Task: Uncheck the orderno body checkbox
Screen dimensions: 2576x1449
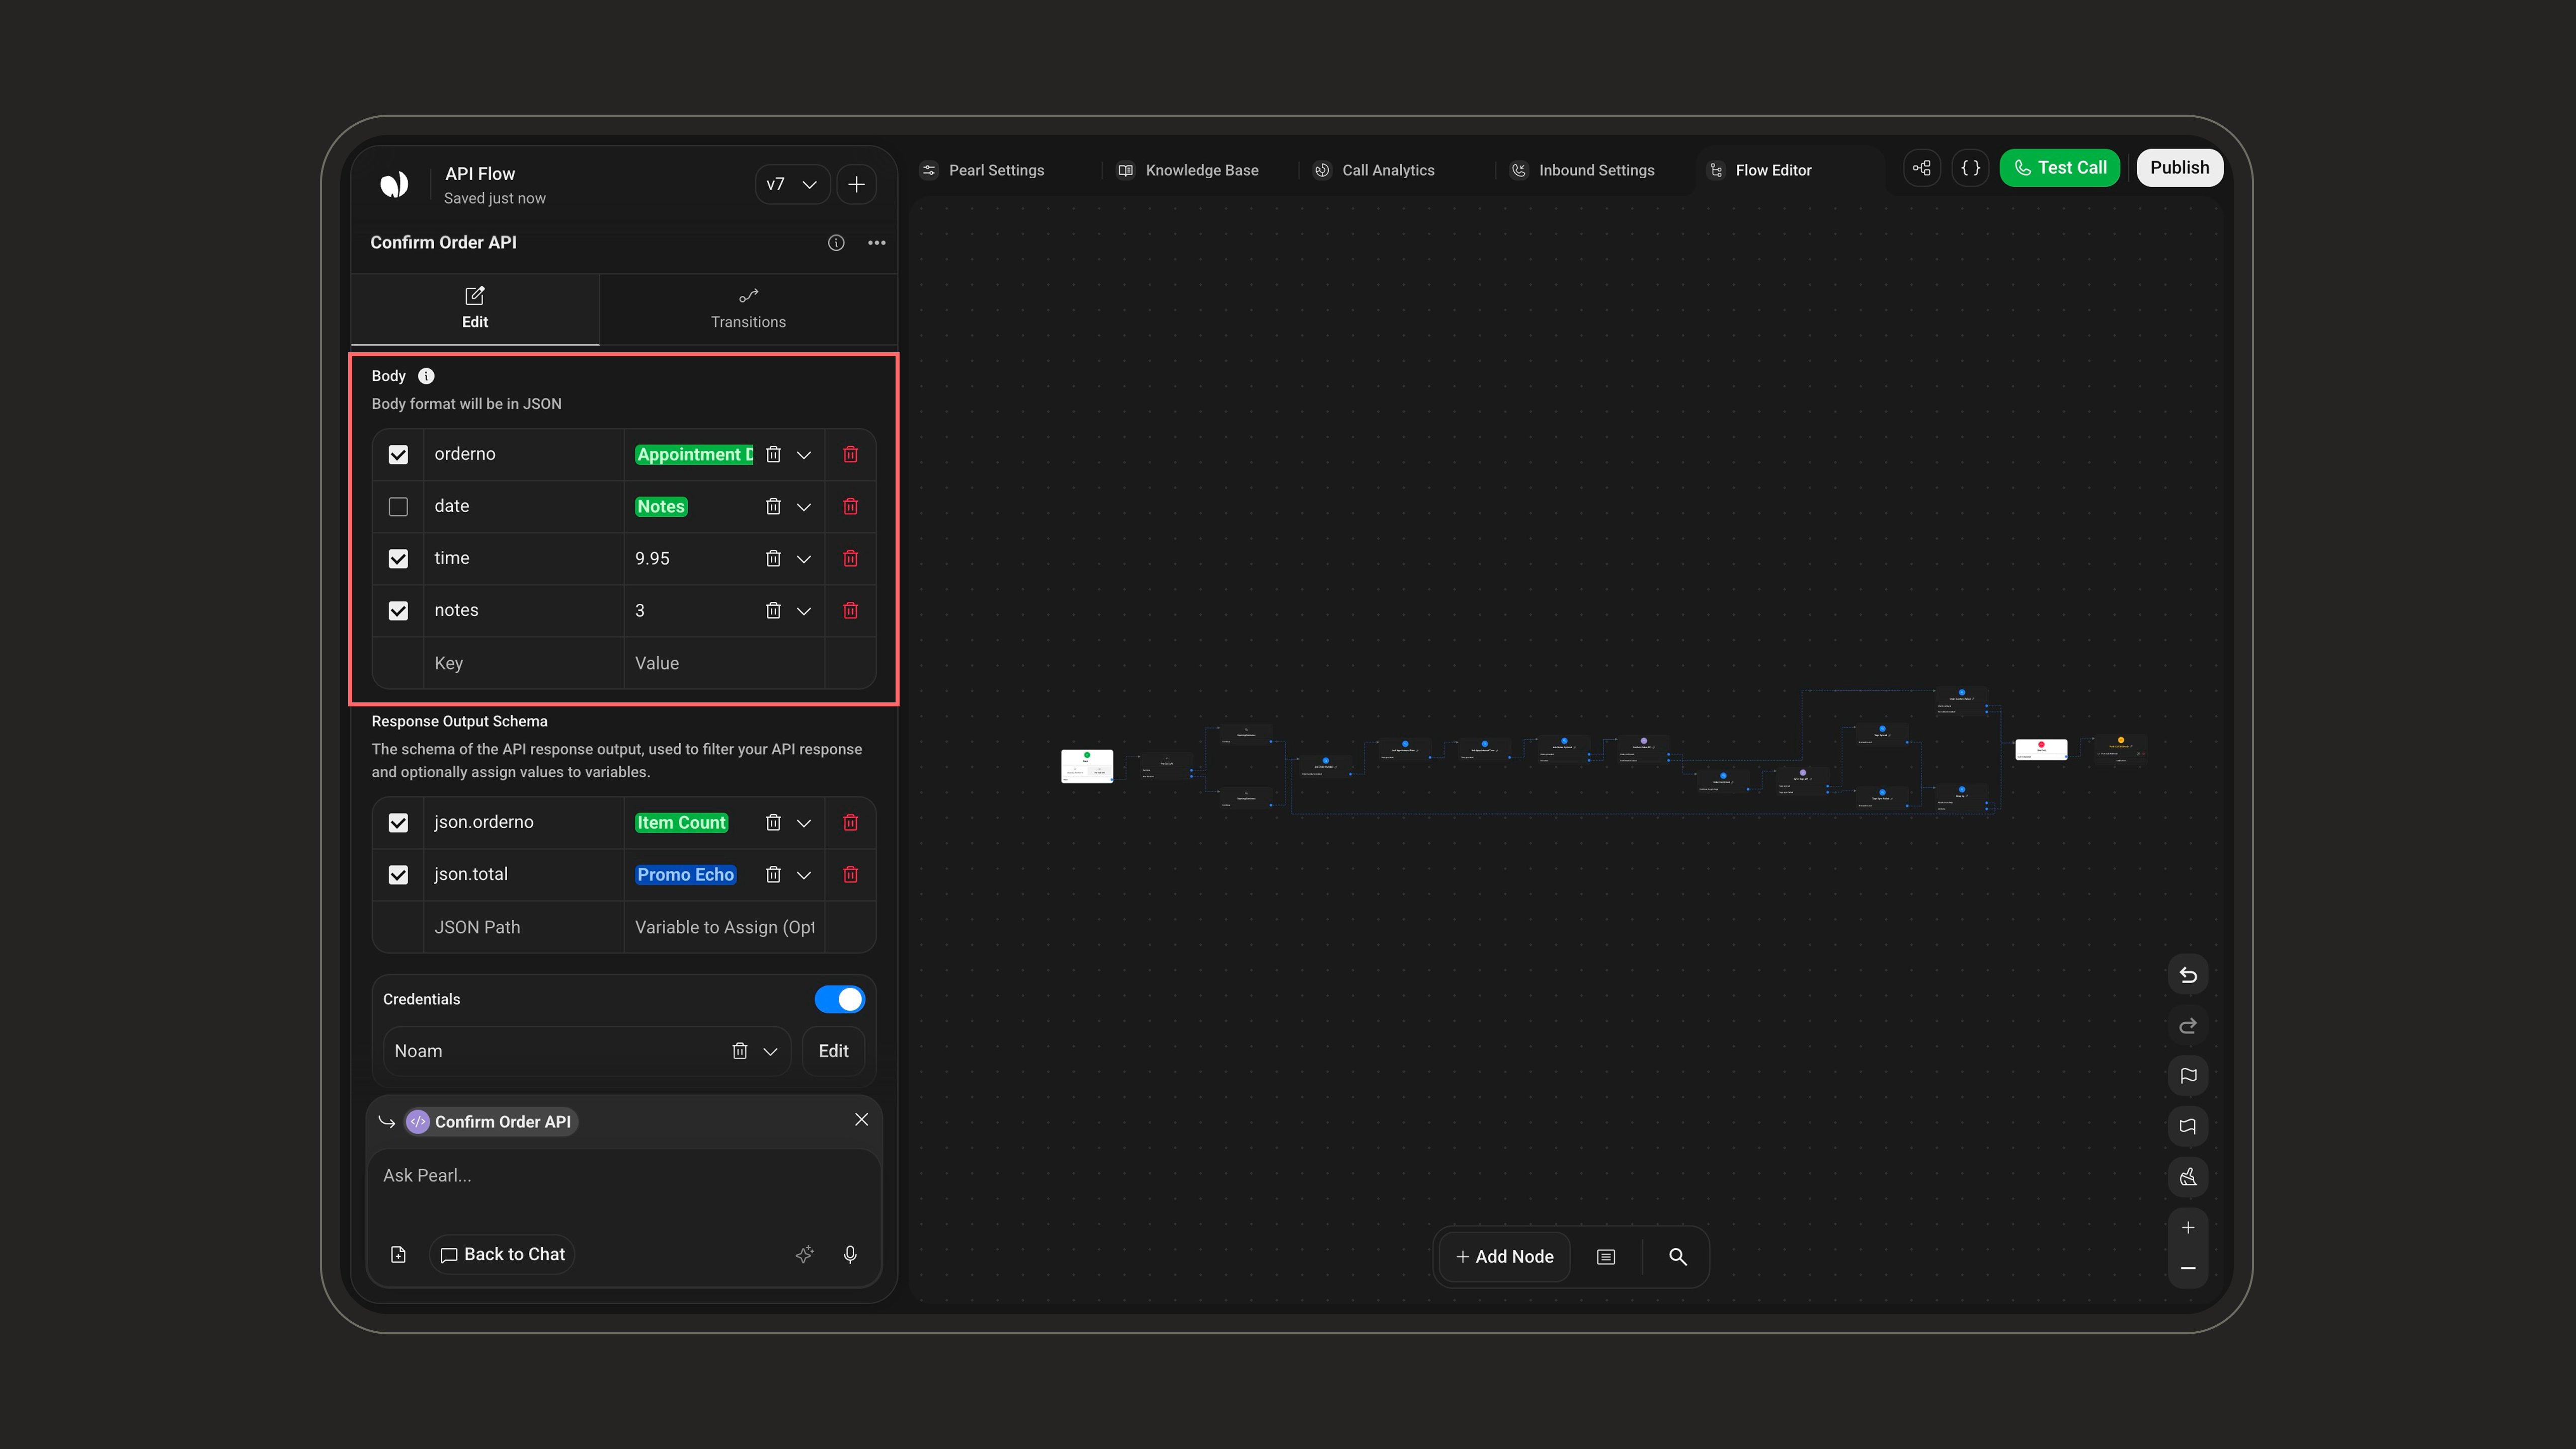Action: click(398, 455)
